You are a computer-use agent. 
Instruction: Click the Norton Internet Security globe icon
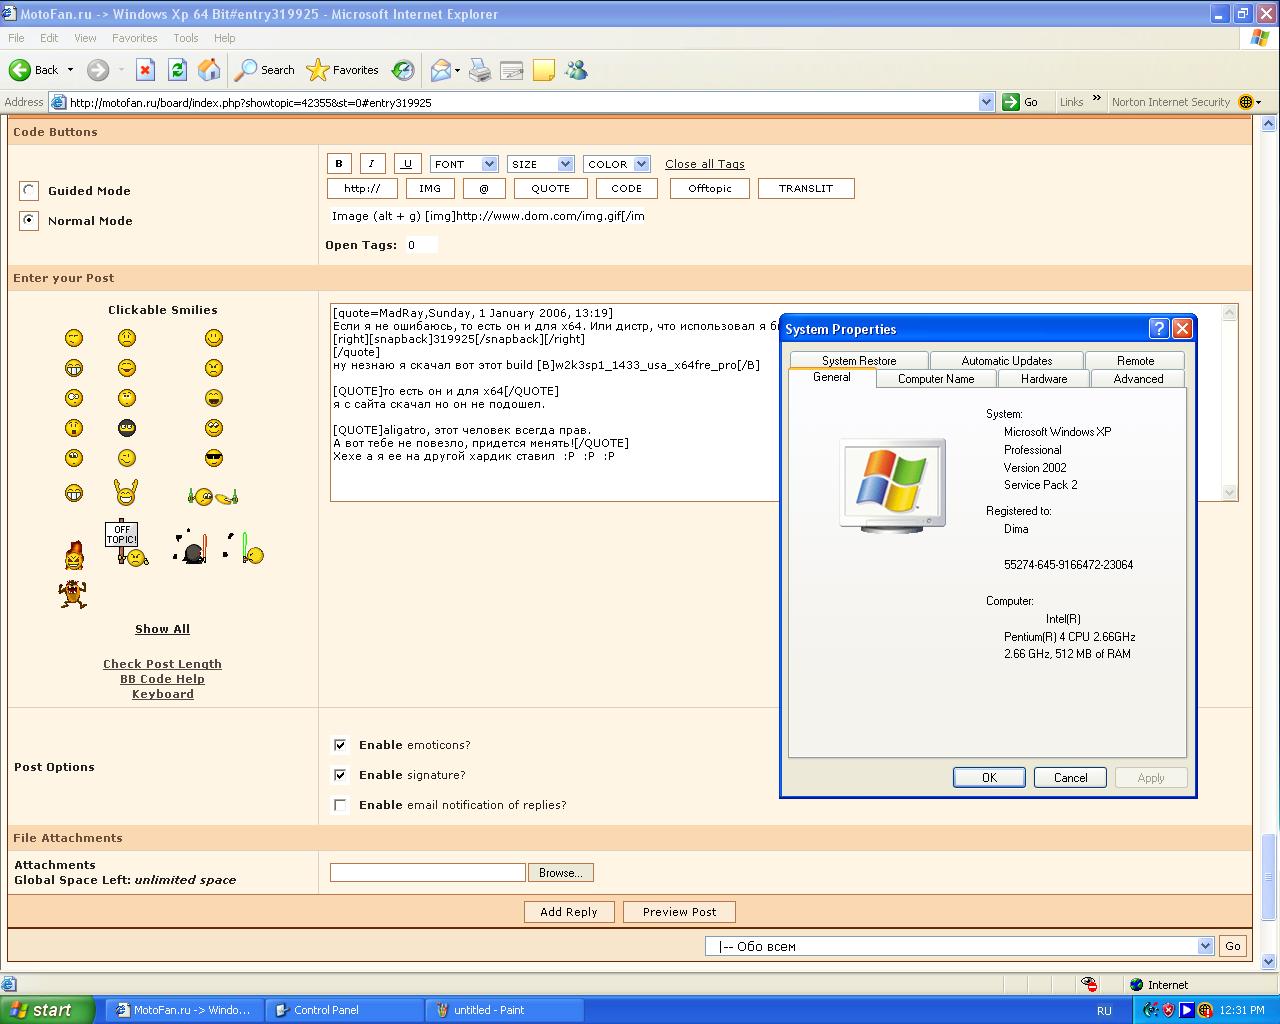click(1245, 102)
